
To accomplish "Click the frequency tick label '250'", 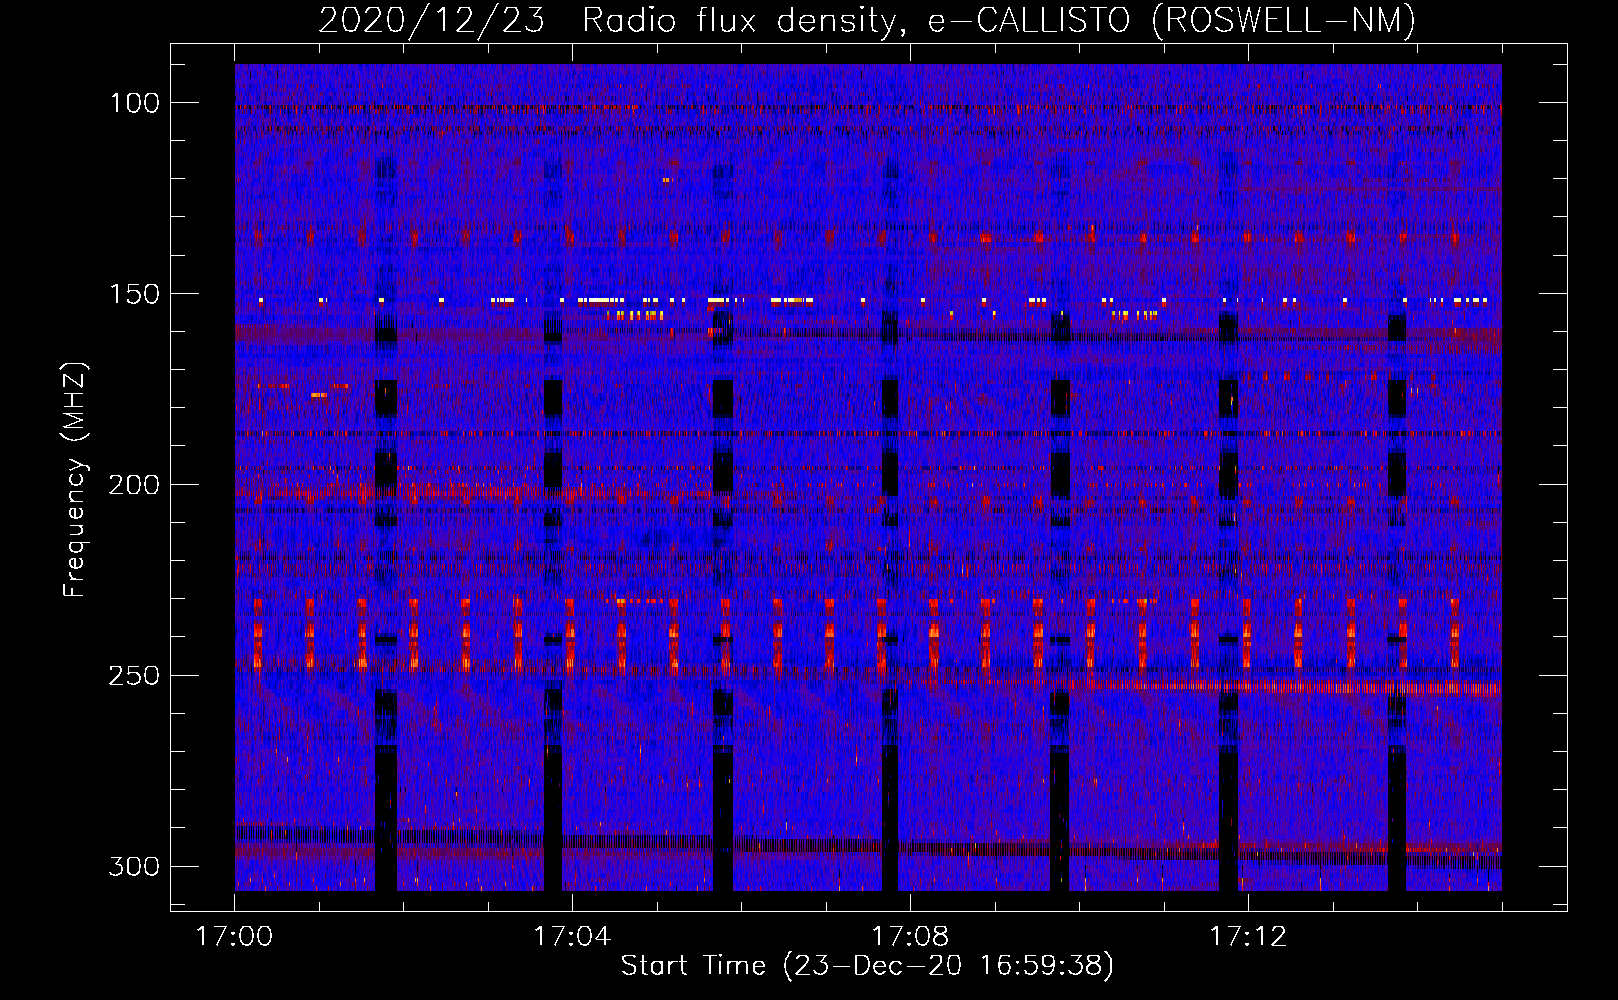I will 134,676.
